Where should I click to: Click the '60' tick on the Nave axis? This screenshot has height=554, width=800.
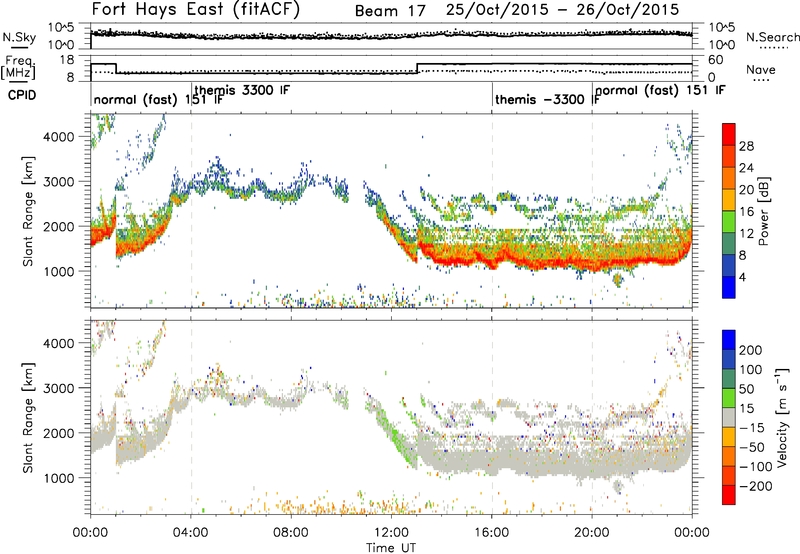(x=716, y=60)
